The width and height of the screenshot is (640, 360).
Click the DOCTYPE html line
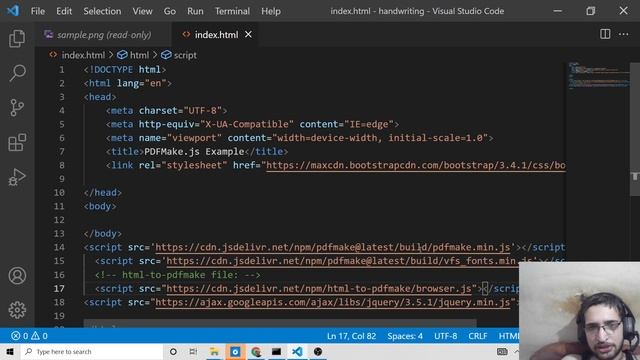125,70
